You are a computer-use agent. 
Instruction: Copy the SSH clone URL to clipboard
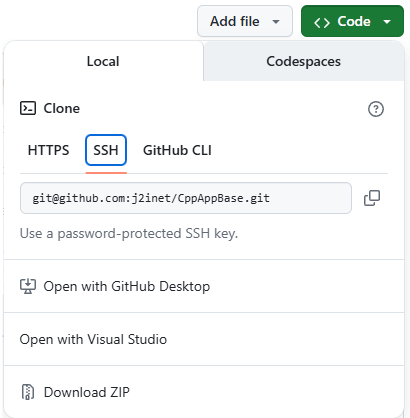coord(372,198)
